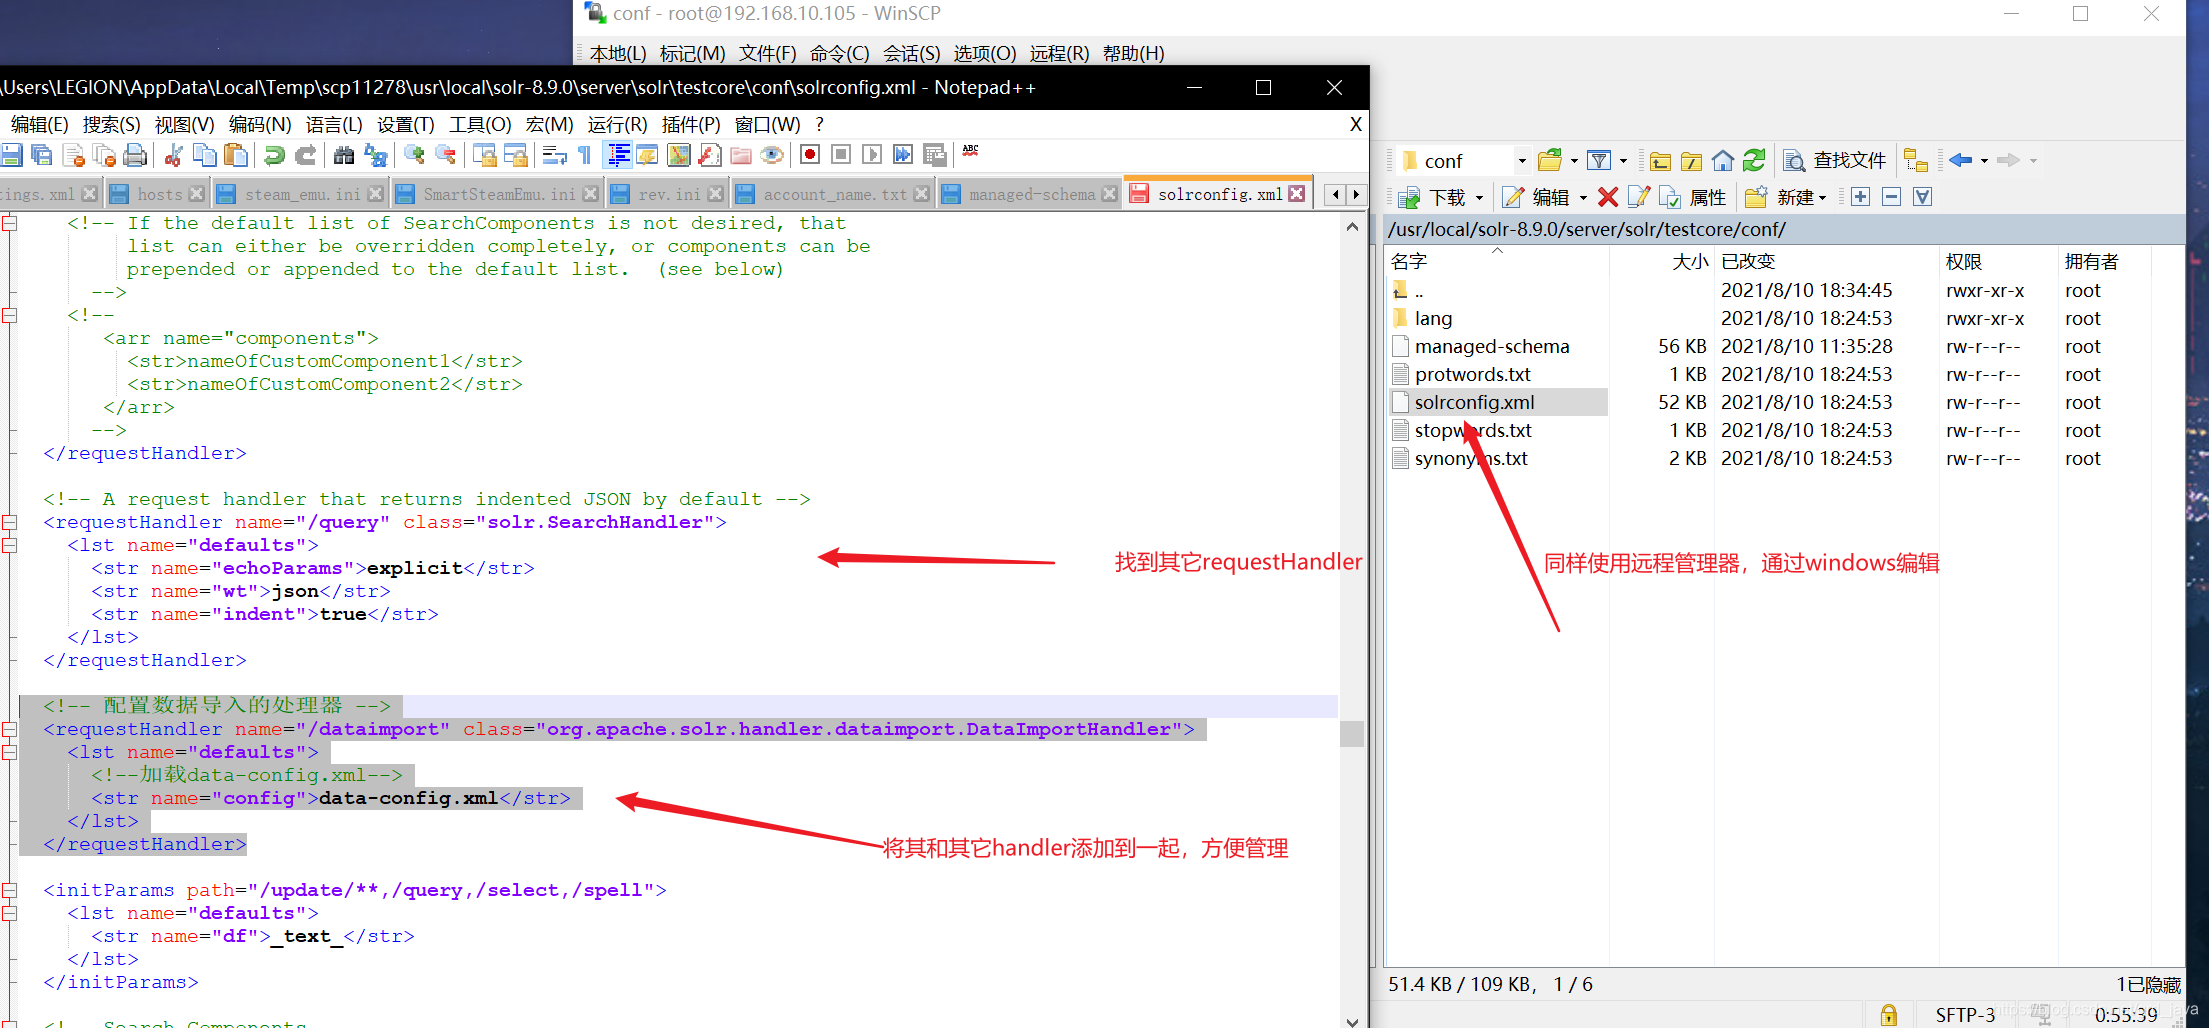The height and width of the screenshot is (1028, 2209).
Task: Undo the last edit in Notepad++
Action: tap(274, 155)
